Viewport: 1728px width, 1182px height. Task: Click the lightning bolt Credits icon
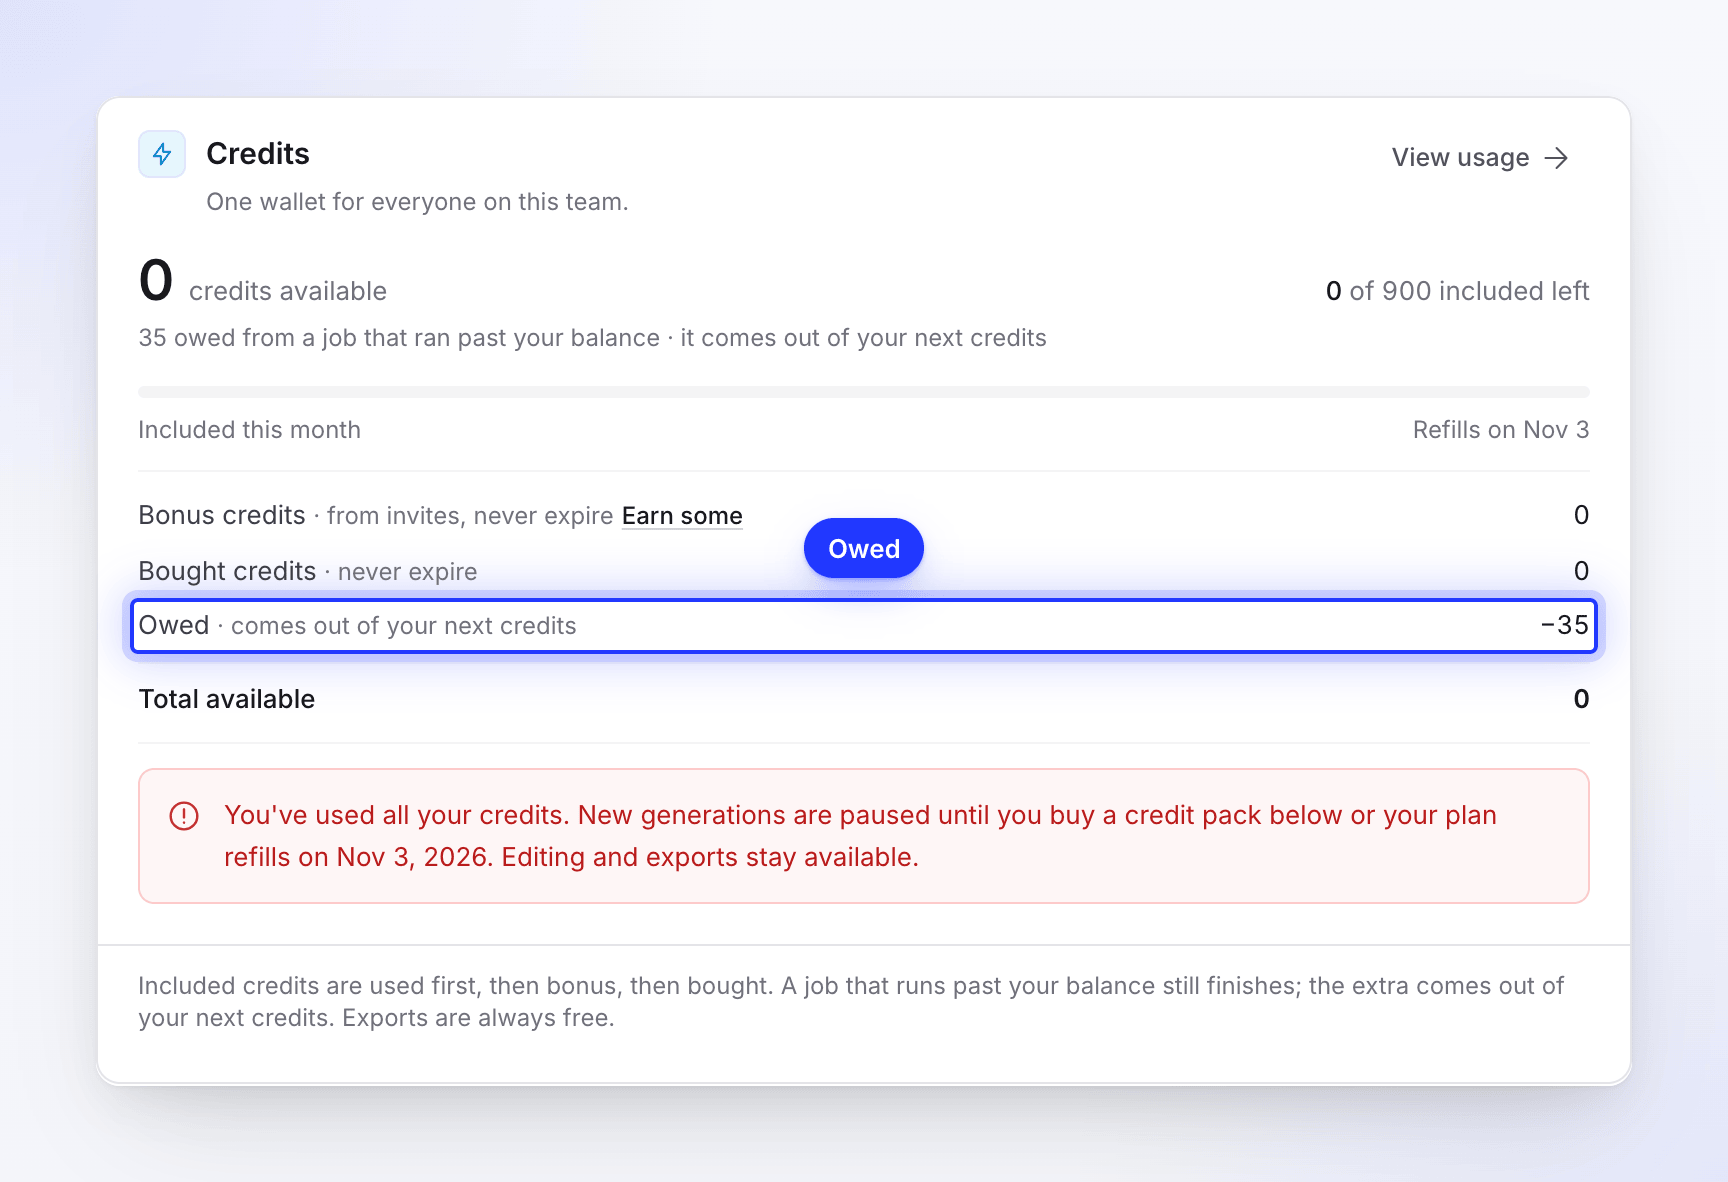pos(162,154)
